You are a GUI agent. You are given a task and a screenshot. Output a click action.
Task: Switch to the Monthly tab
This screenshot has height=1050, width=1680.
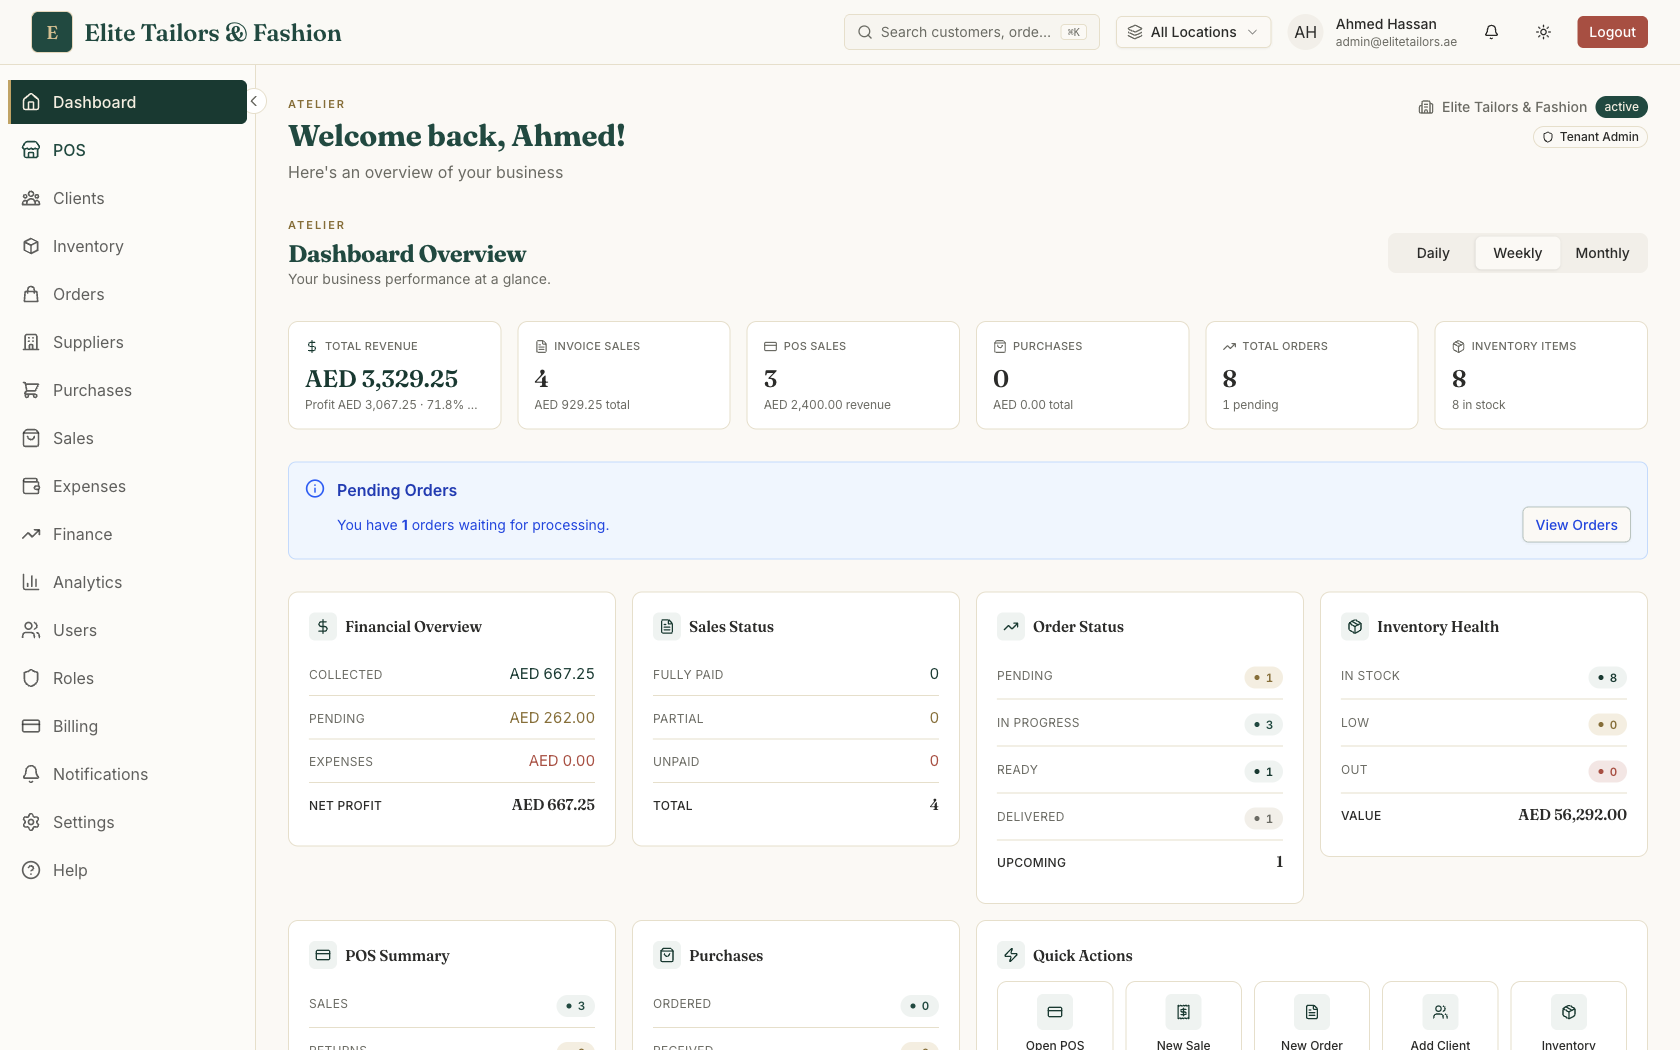click(1602, 253)
